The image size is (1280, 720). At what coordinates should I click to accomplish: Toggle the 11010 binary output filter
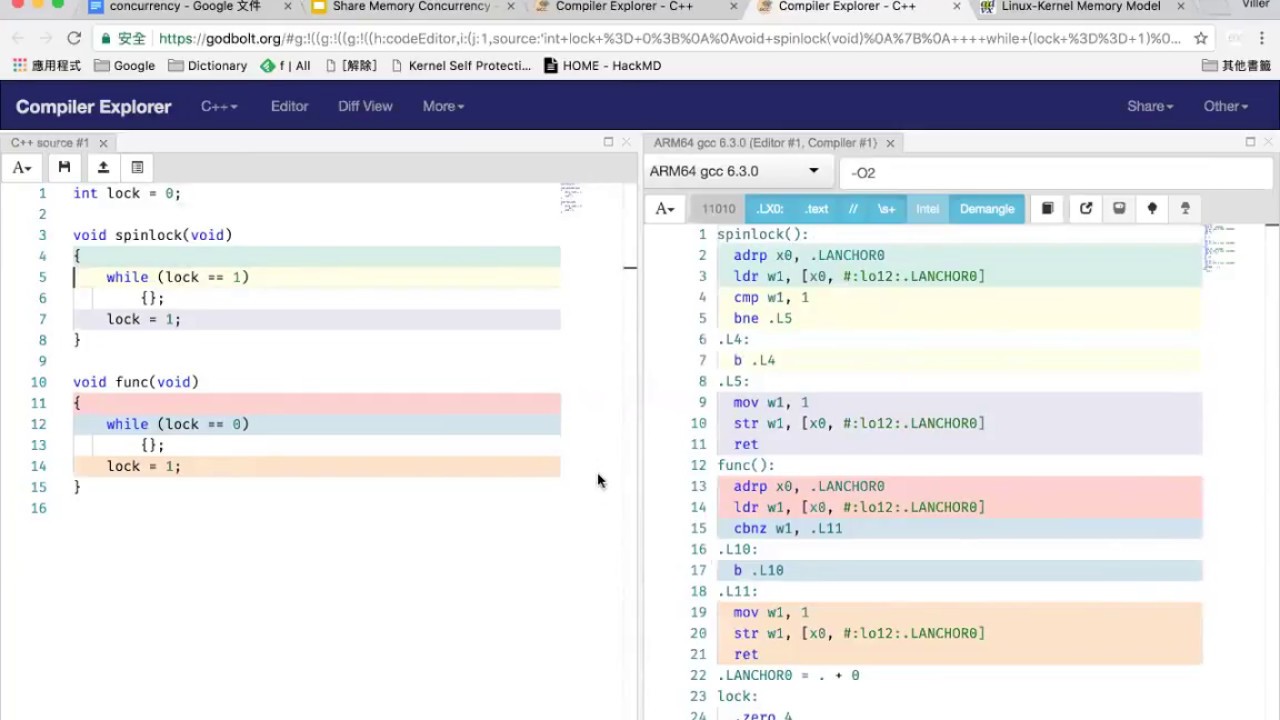click(718, 209)
